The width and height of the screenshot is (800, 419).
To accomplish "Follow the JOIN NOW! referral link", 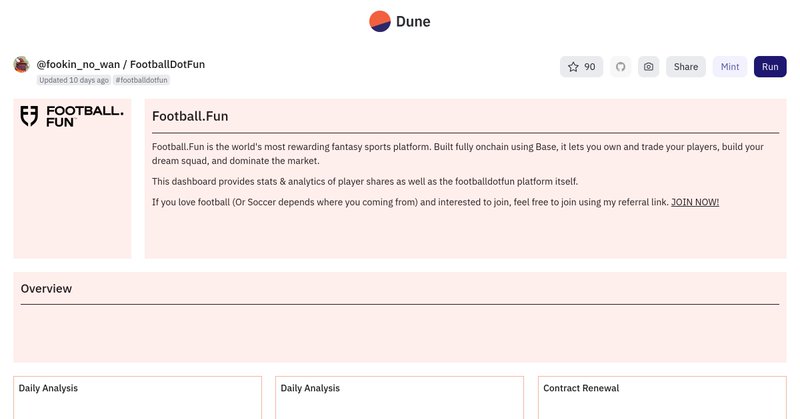I will (x=695, y=202).
